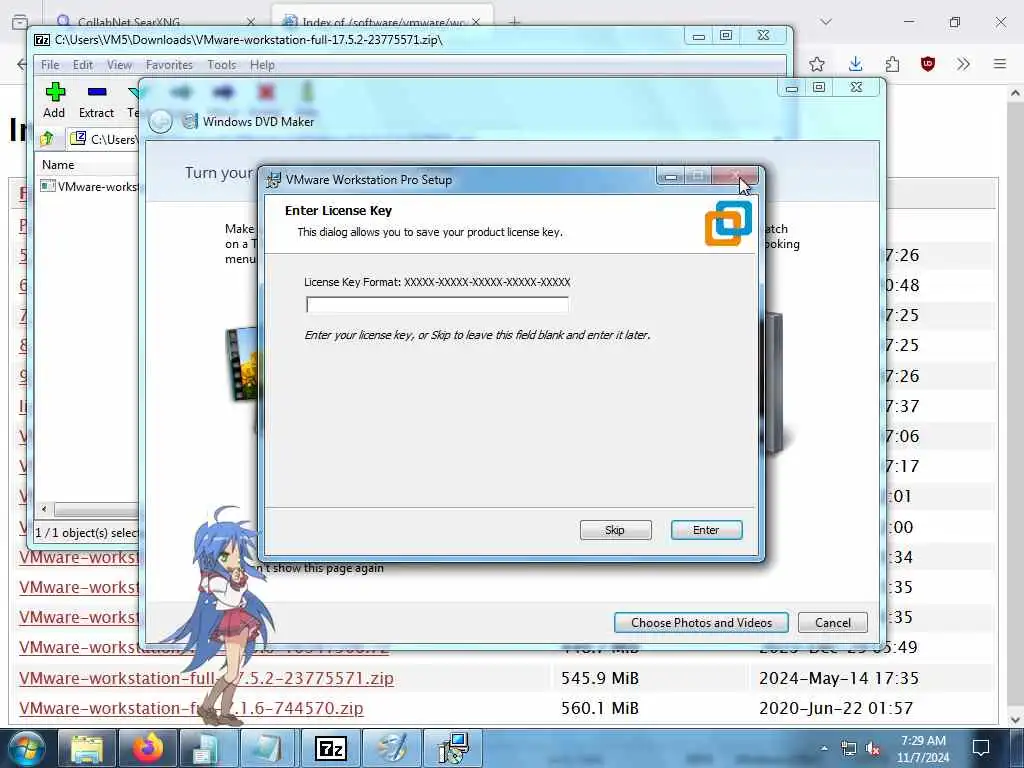Click the 560.1 MiB size cell
1024x768 pixels.
[600, 708]
